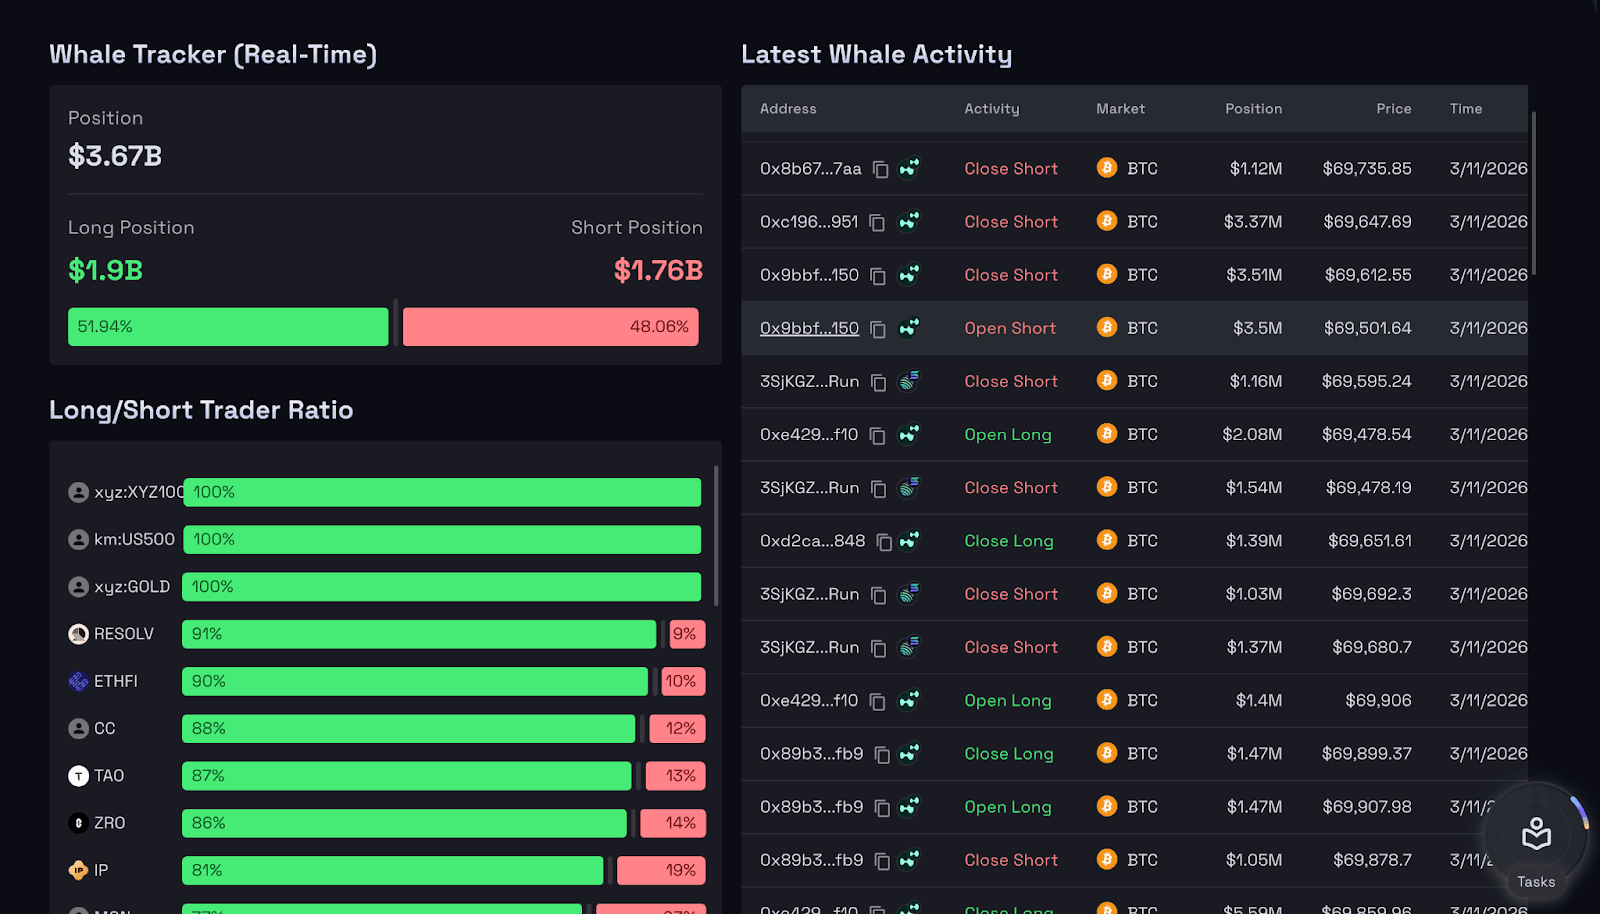
Task: Click the IP token icon
Action: [78, 870]
